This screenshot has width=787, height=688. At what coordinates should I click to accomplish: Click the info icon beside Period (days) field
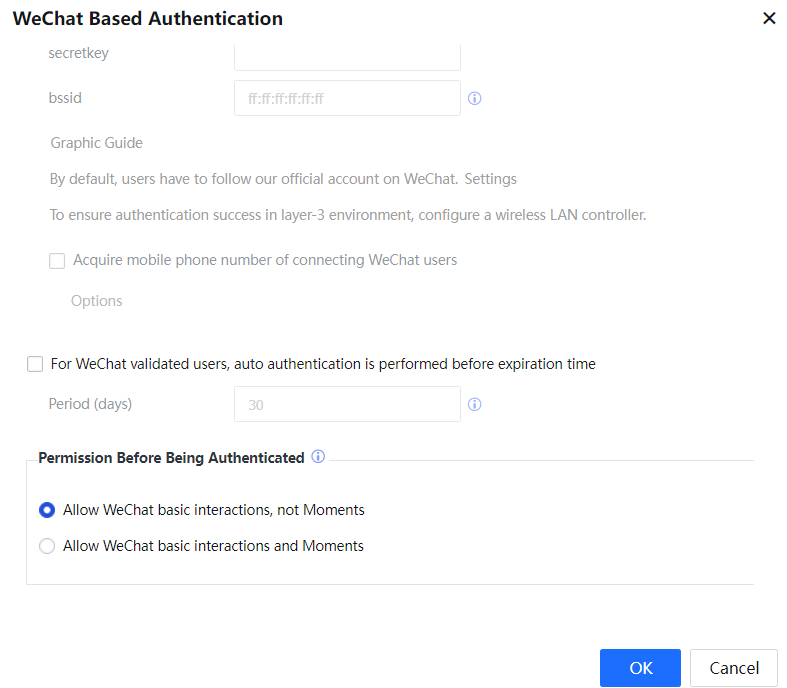click(x=475, y=405)
